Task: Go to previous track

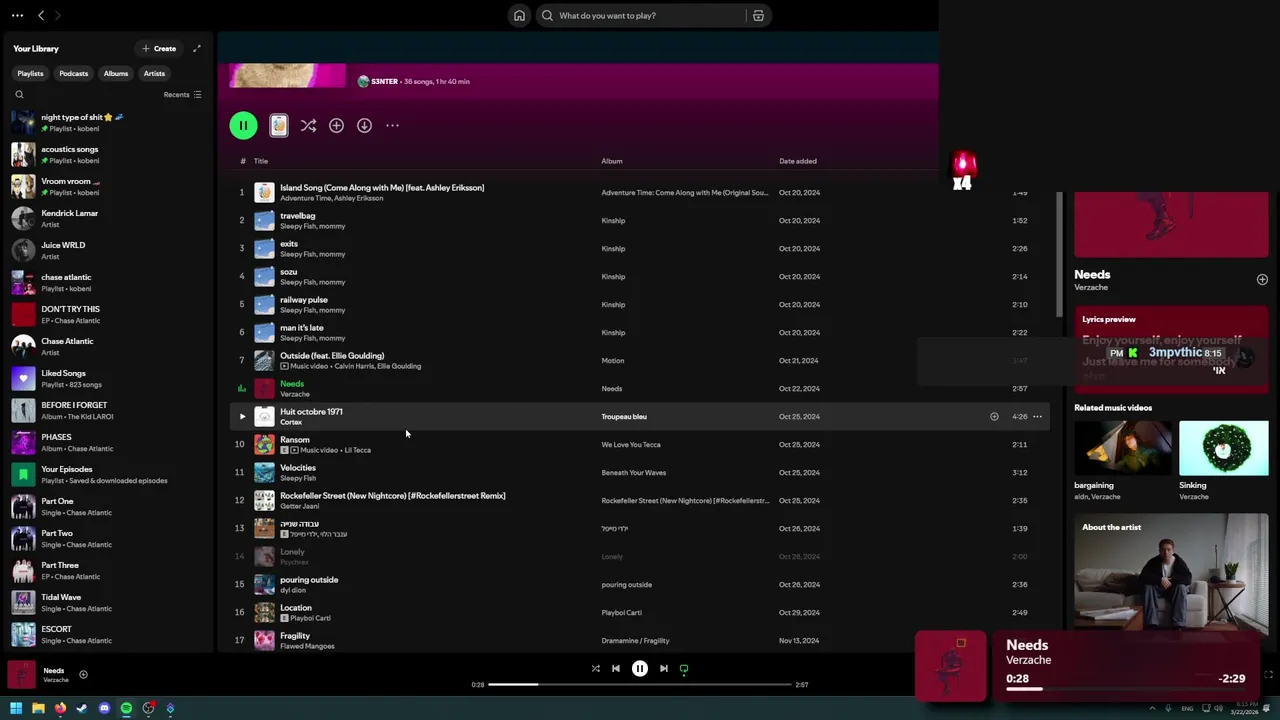Action: [616, 669]
